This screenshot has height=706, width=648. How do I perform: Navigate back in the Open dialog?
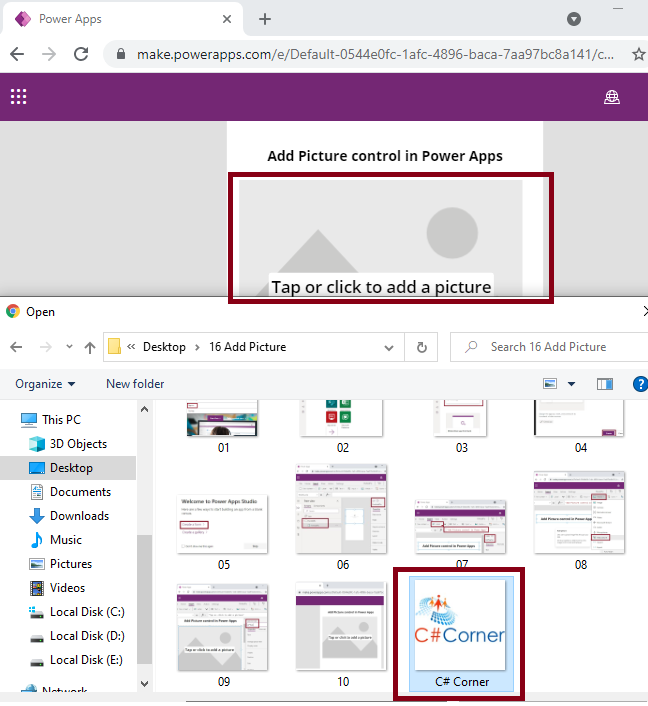click(x=16, y=347)
